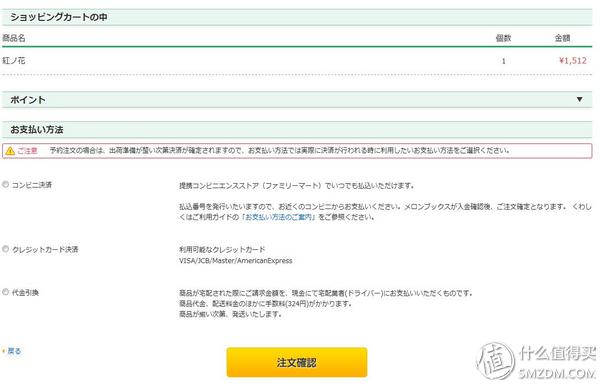The height and width of the screenshot is (385, 600).
Task: Click the quantity value 1 for 紅ノ花
Action: tap(504, 61)
